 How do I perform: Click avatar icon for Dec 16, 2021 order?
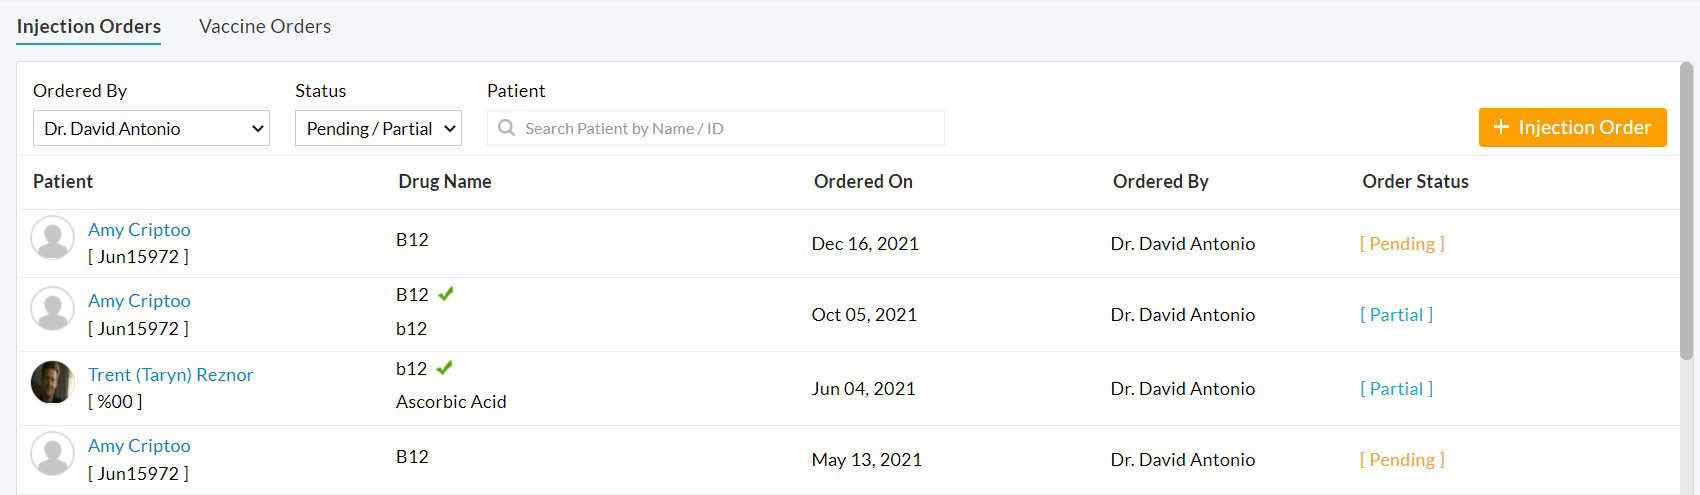pos(53,238)
